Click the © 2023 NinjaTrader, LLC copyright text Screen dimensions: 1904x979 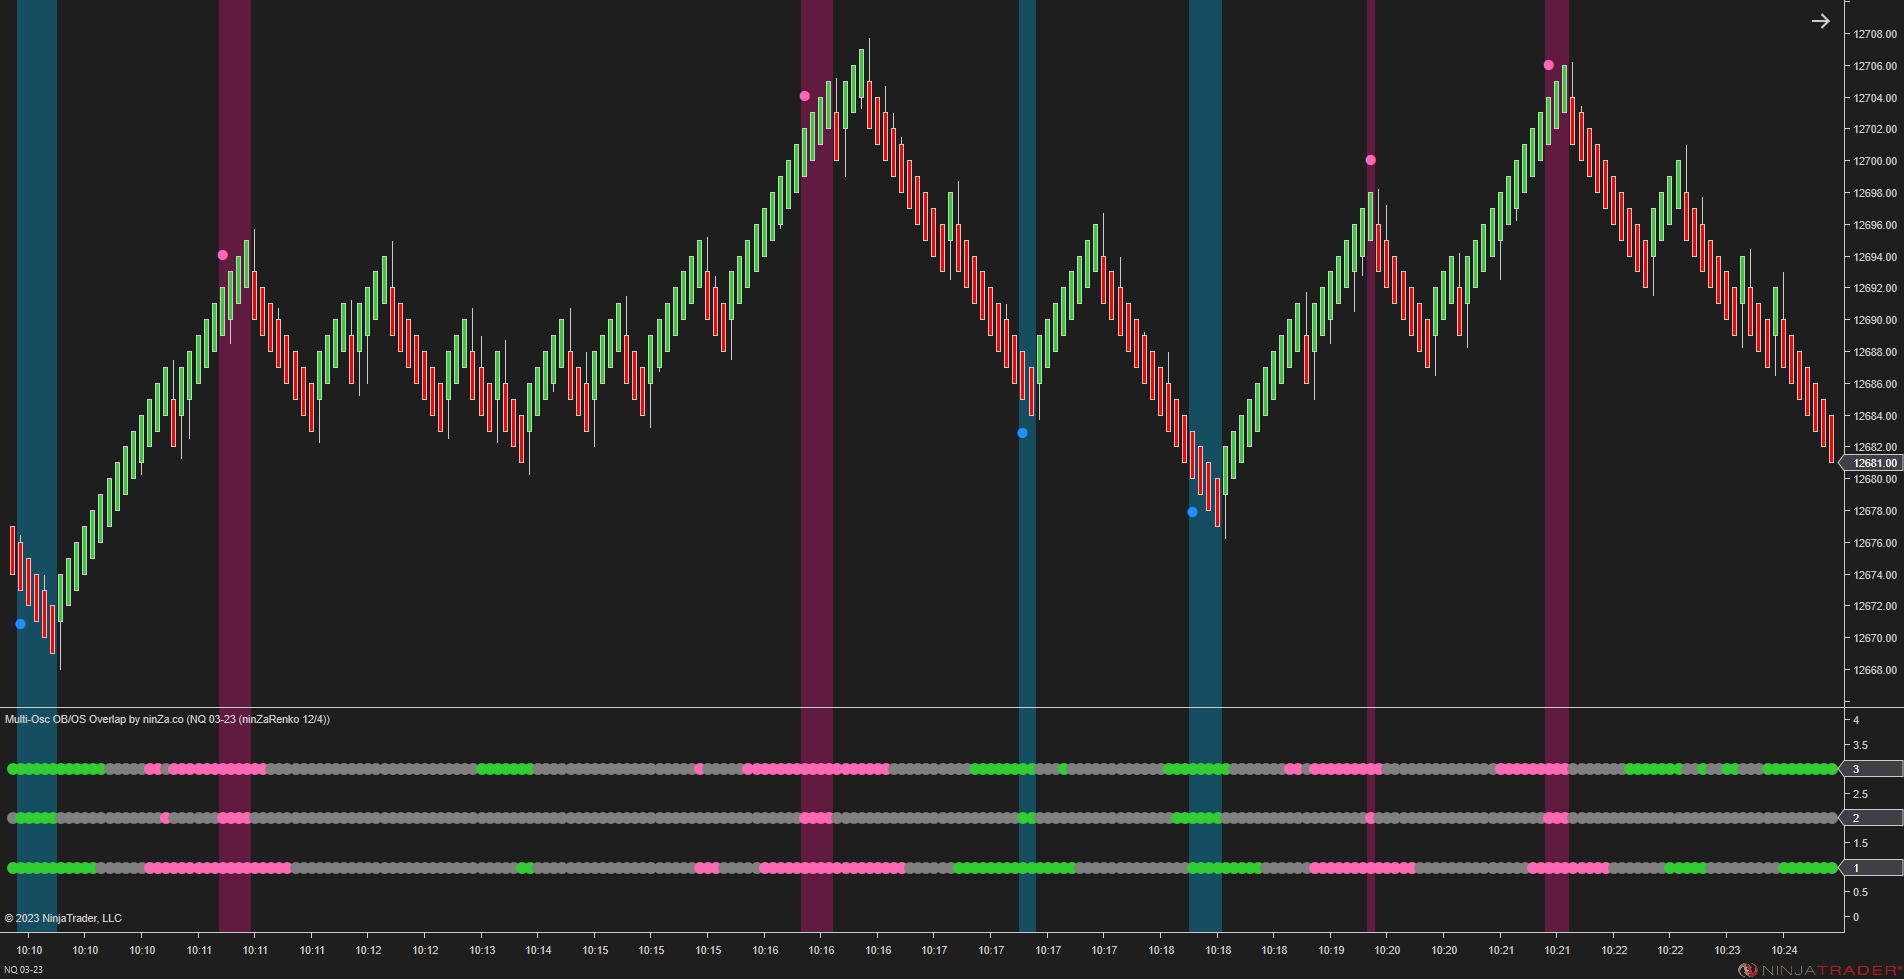63,917
